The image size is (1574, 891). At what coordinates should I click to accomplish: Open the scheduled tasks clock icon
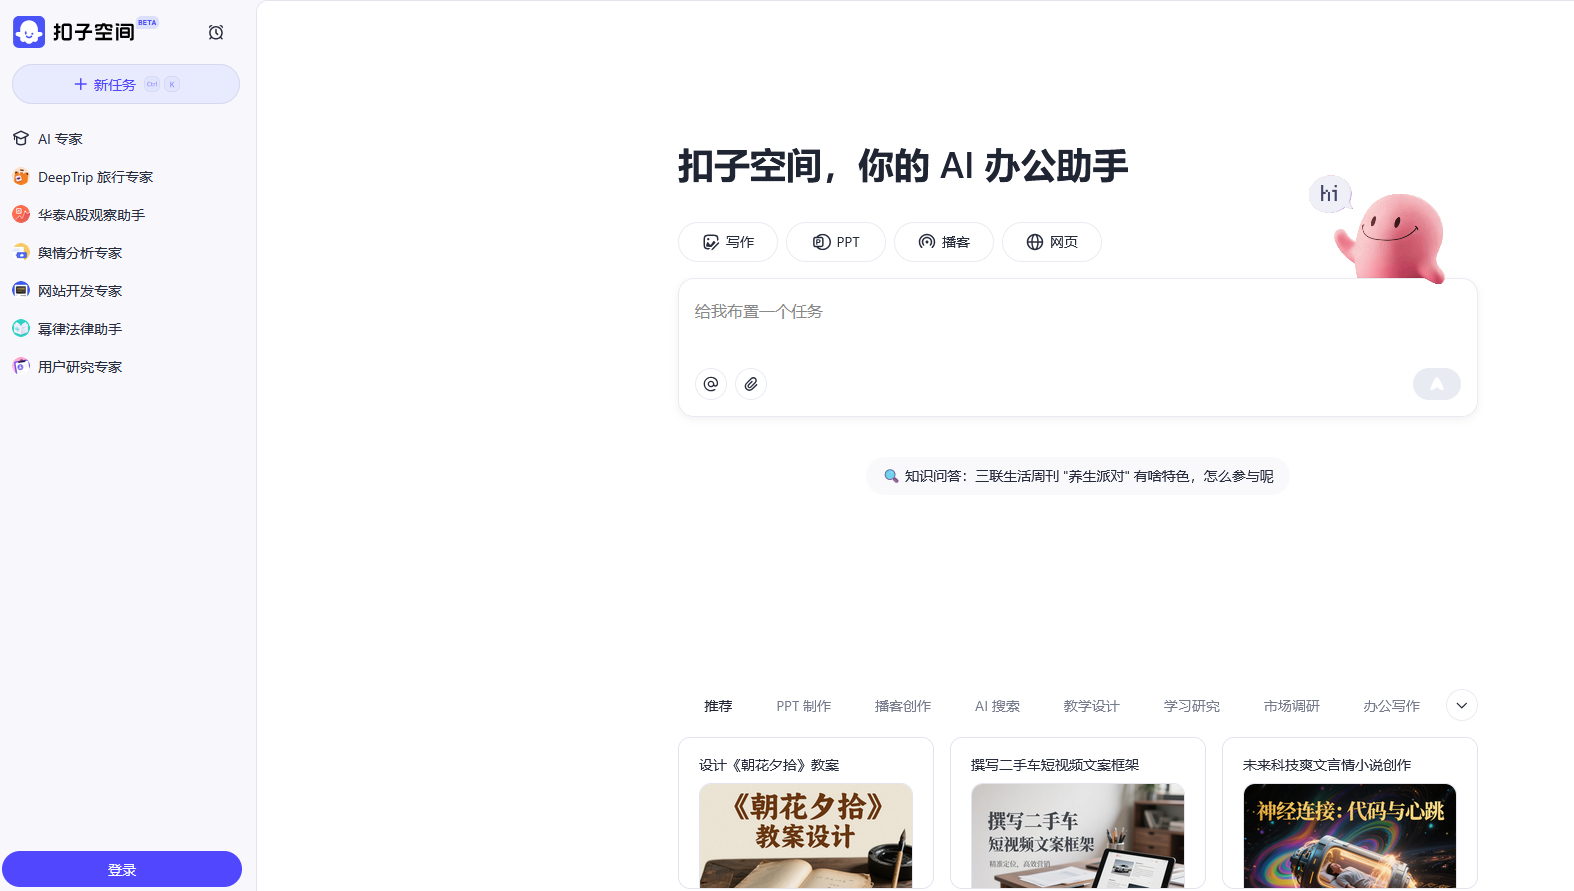pos(216,32)
